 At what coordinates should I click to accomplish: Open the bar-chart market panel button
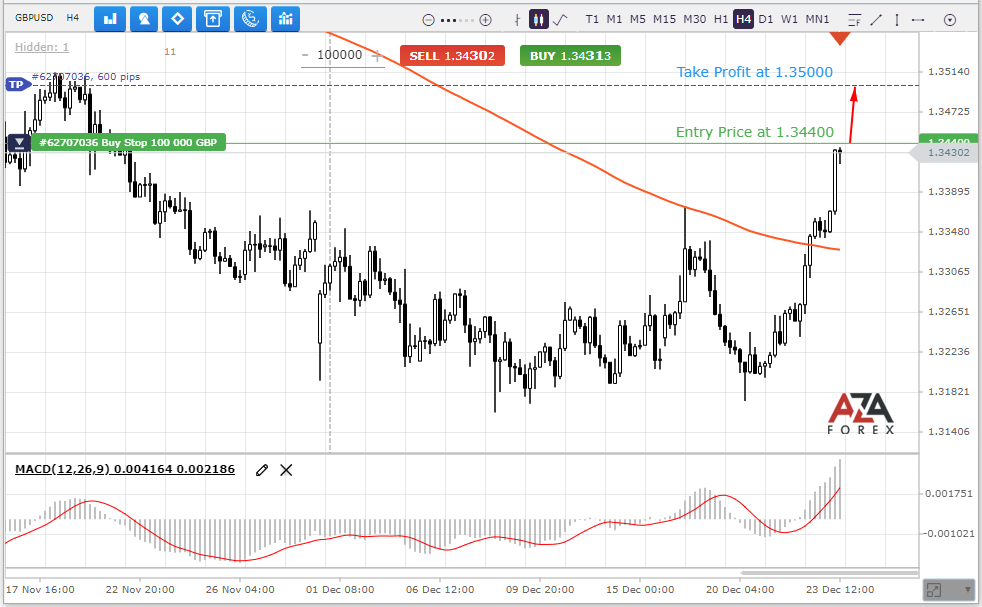pos(110,19)
